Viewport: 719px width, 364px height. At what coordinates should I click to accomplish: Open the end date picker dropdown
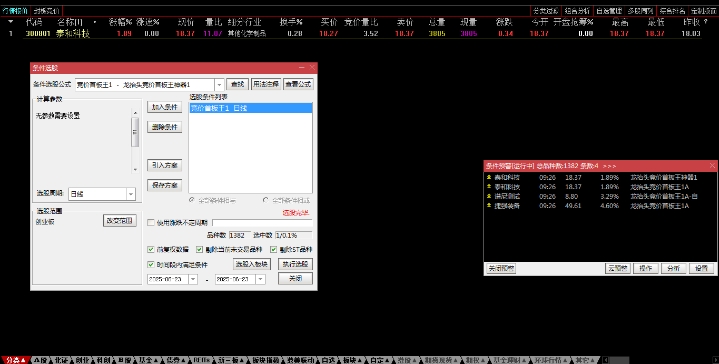[260, 279]
